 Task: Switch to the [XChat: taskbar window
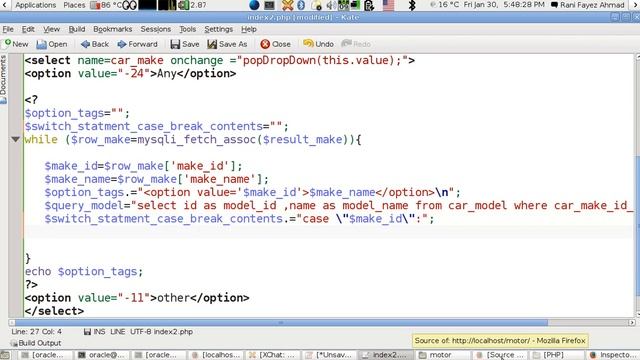(x=272, y=355)
